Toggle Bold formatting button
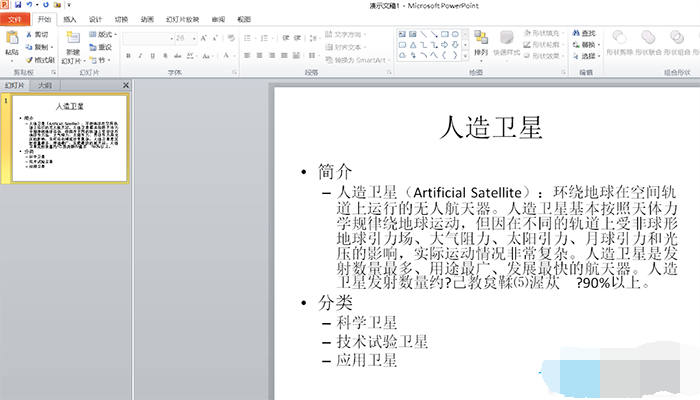Screen dimensions: 700x400 click(129, 56)
